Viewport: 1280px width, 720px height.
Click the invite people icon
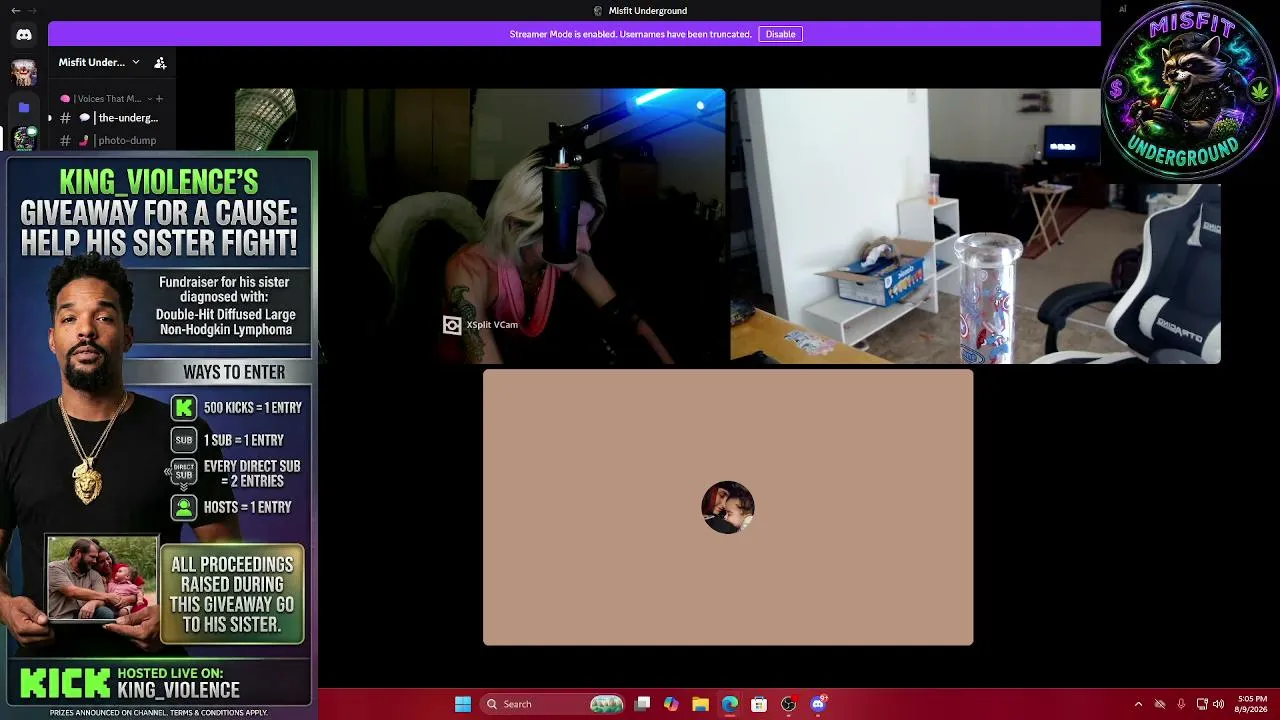[x=160, y=62]
